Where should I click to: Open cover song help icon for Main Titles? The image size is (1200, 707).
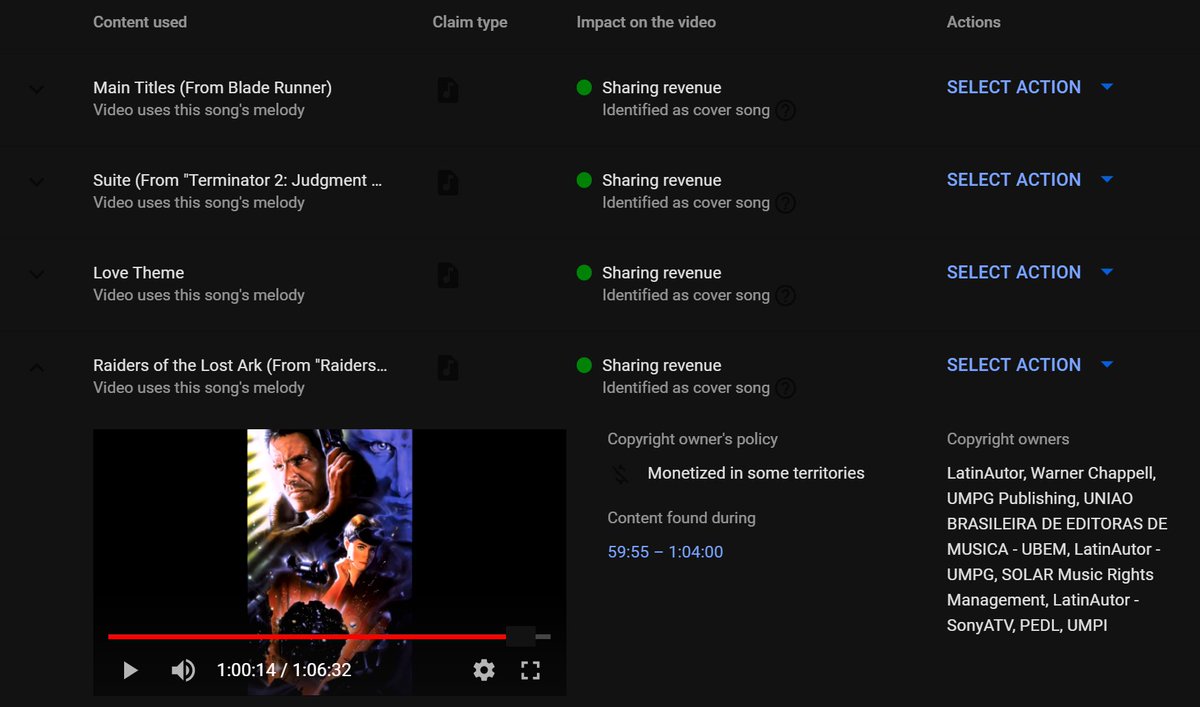point(786,111)
